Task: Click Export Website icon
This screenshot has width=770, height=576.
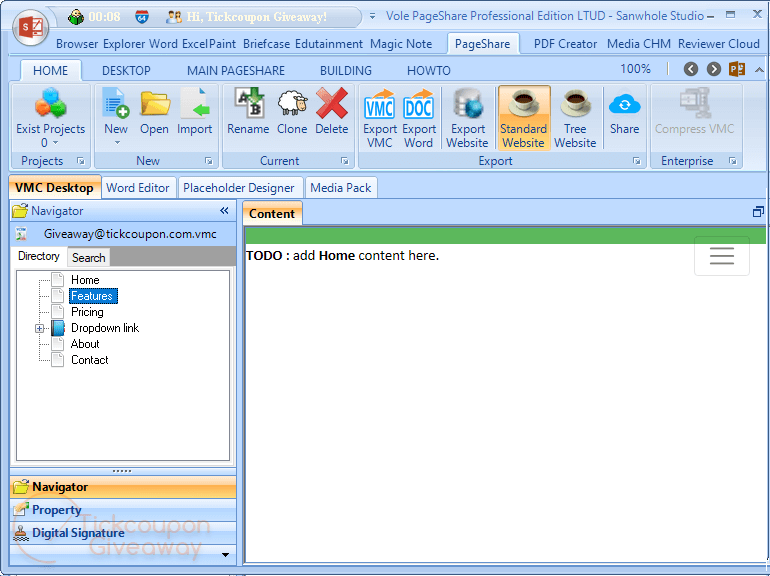Action: [x=468, y=103]
